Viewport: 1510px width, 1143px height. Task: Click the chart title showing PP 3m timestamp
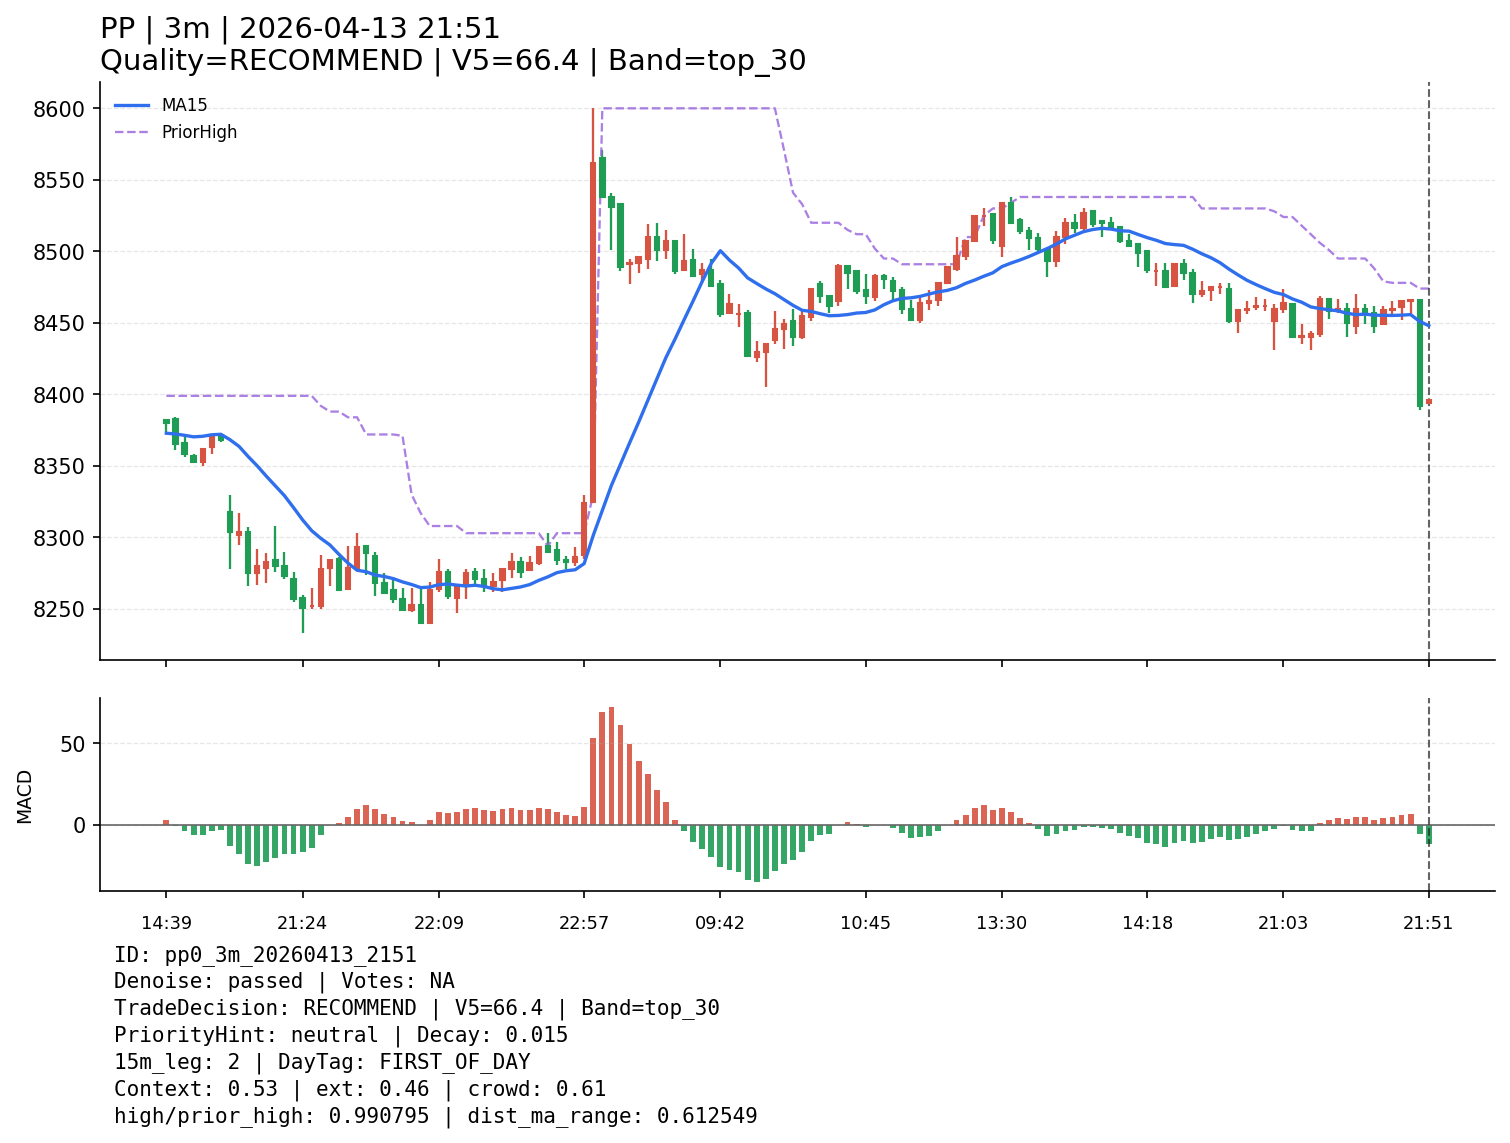(x=300, y=29)
